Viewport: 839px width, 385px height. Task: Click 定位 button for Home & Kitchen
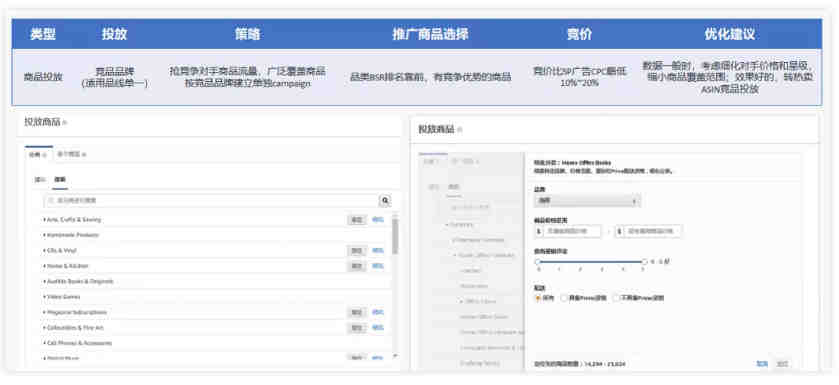pyautogui.click(x=356, y=266)
